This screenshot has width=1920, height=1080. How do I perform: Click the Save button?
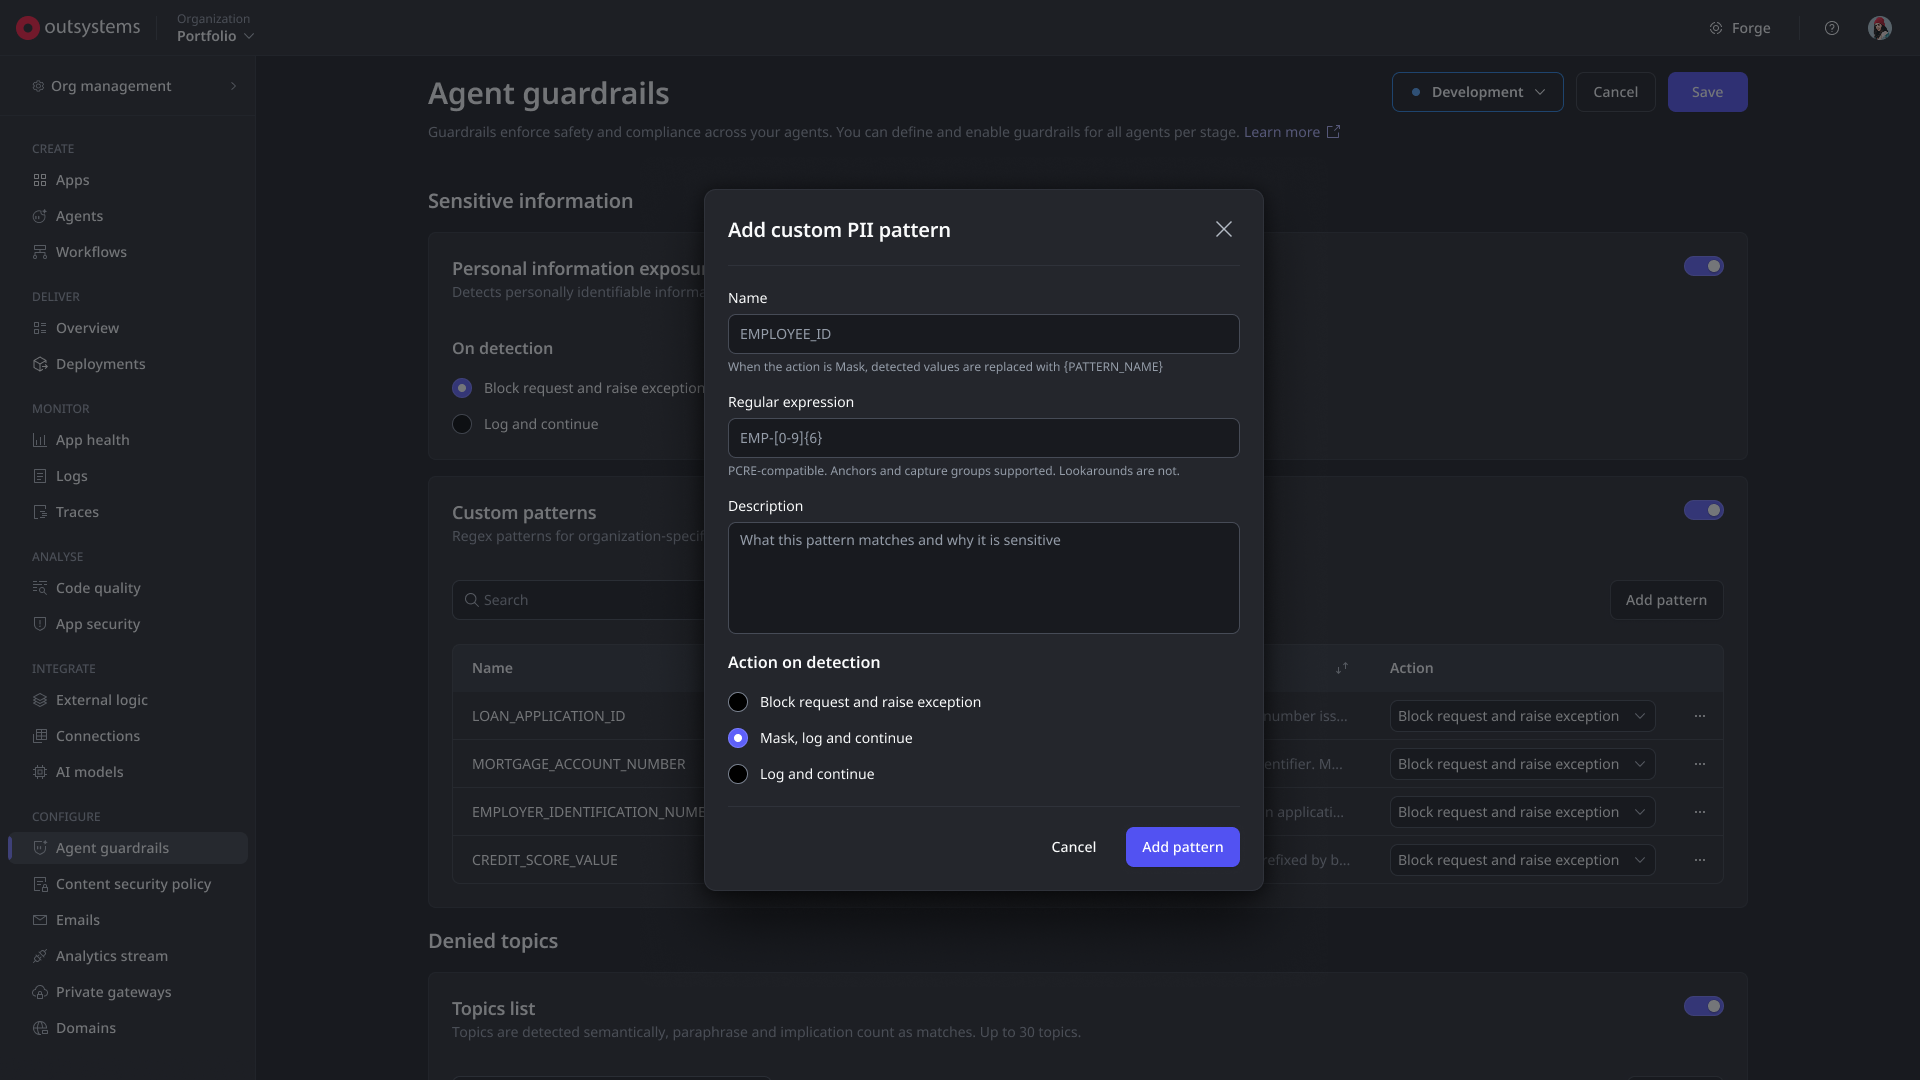click(x=1708, y=92)
